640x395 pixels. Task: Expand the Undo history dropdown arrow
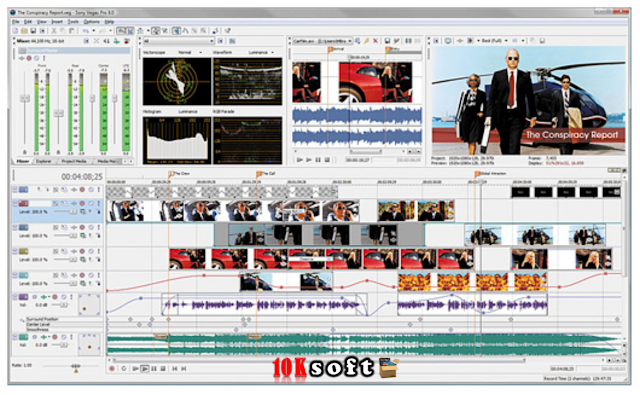click(93, 31)
